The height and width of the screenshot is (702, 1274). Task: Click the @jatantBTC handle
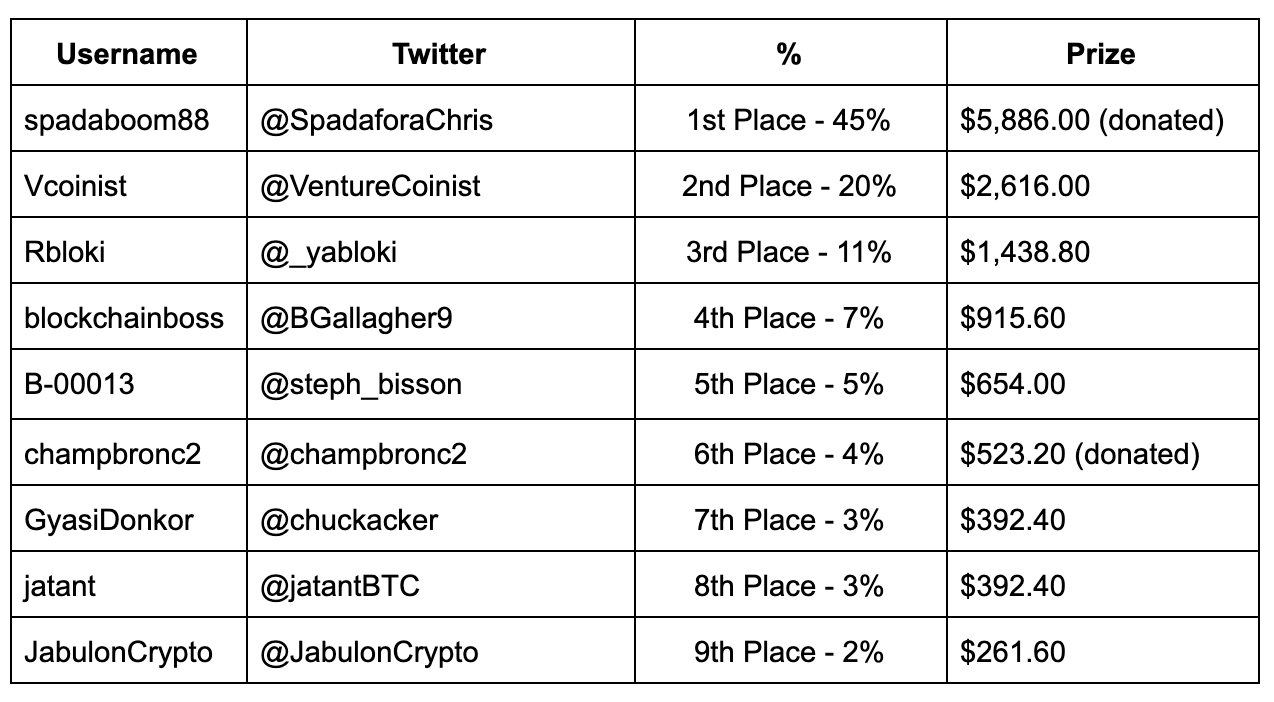coord(340,586)
